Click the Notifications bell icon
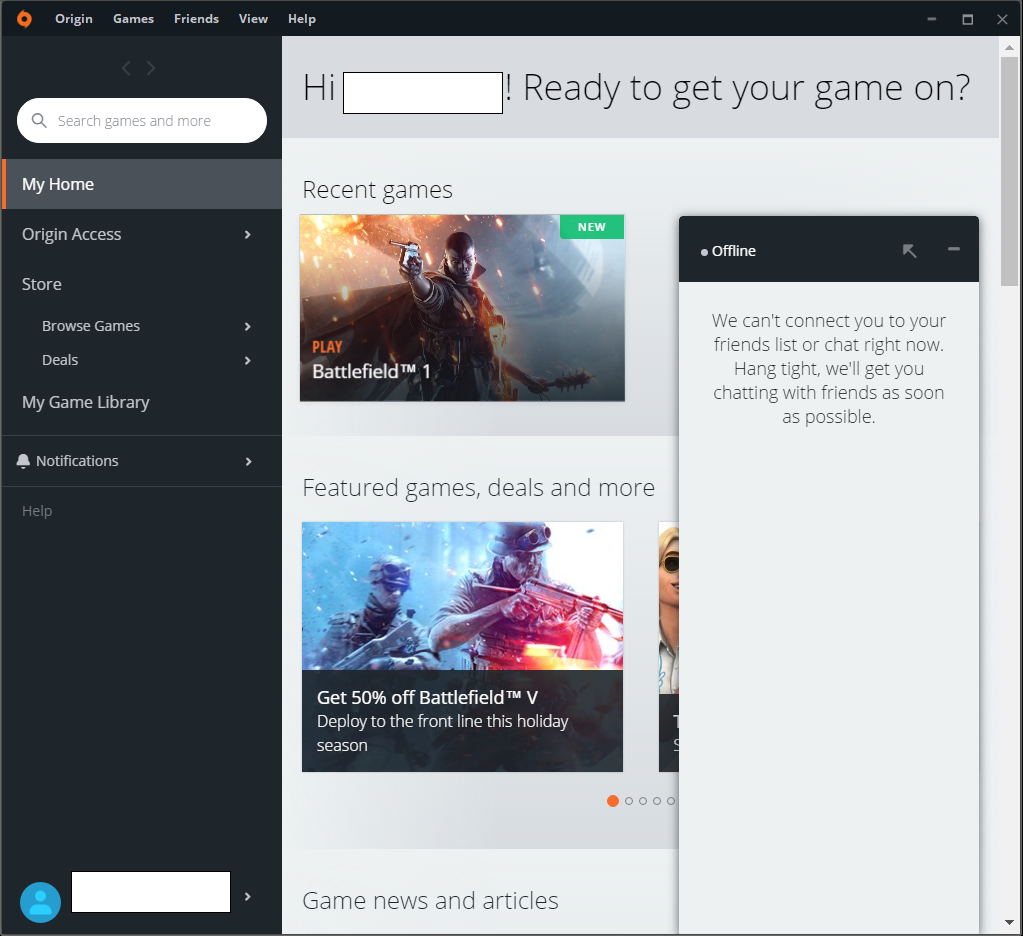The height and width of the screenshot is (936, 1023). 23,461
